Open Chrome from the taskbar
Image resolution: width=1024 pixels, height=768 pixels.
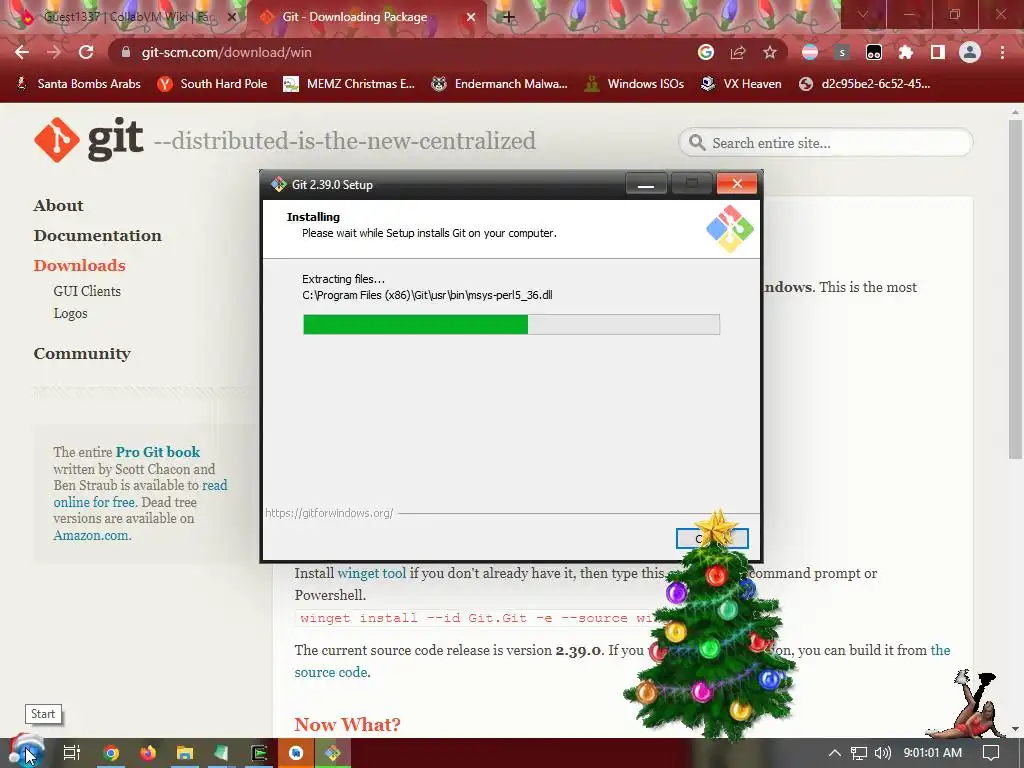pyautogui.click(x=111, y=753)
